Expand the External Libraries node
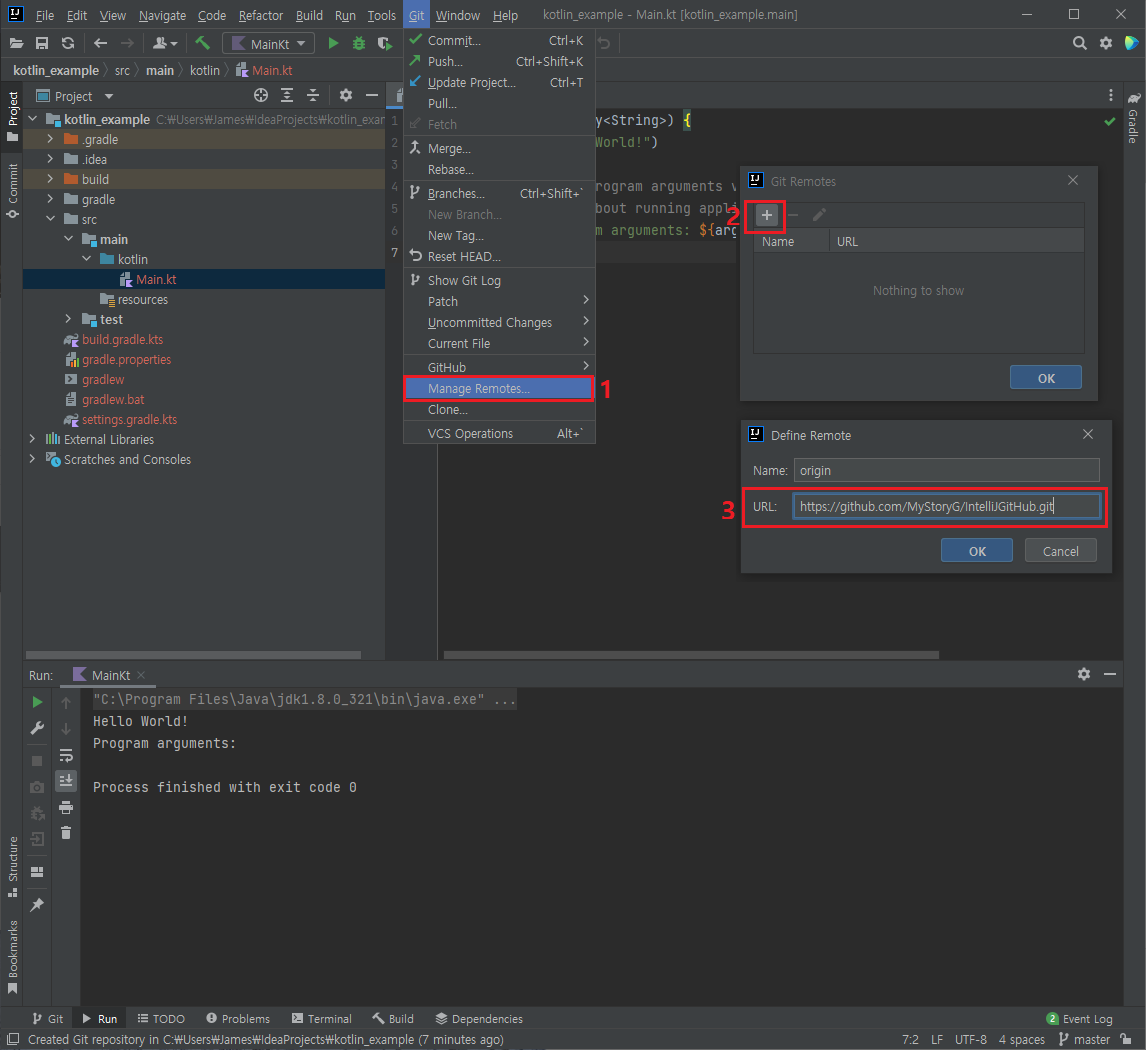The width and height of the screenshot is (1146, 1050). tap(32, 439)
